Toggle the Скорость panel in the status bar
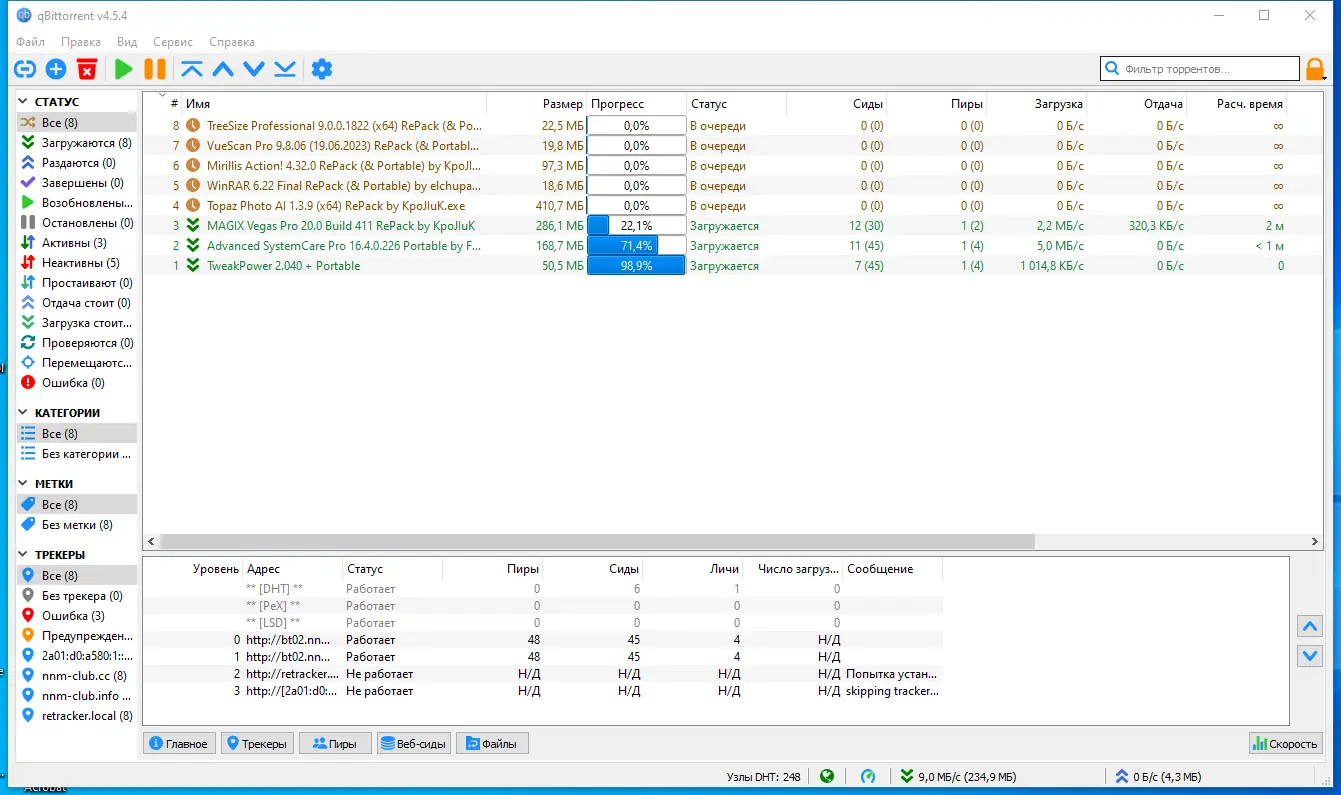The image size is (1341, 795). point(1285,743)
